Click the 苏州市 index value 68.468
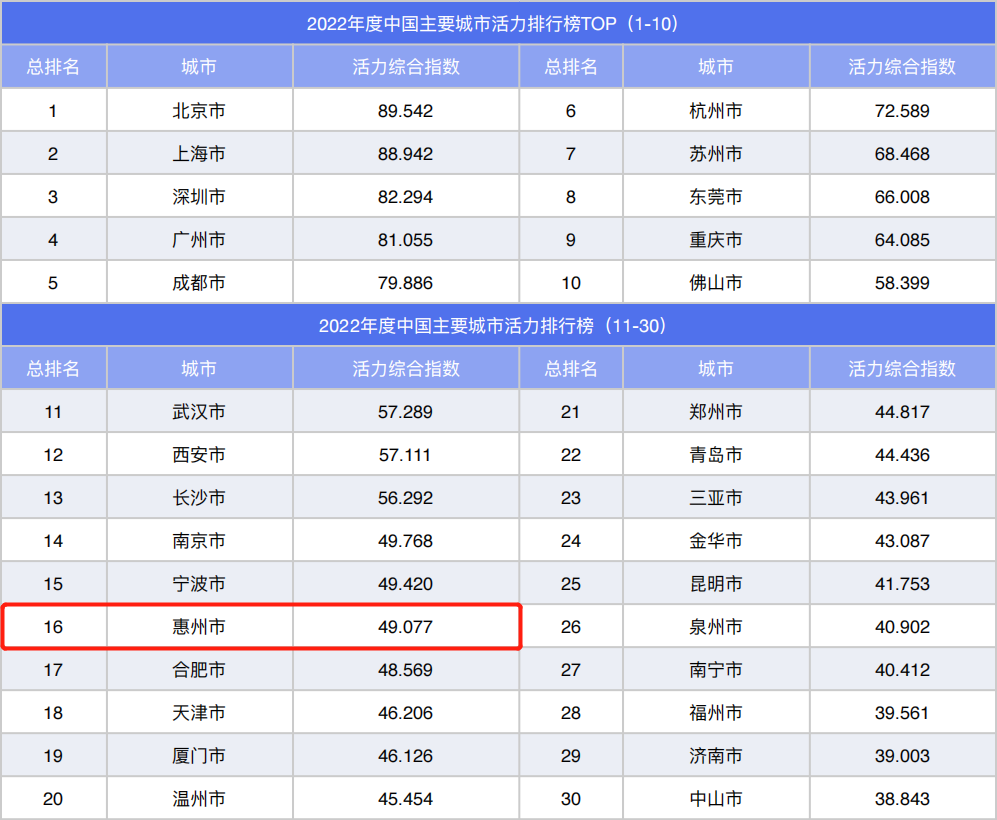This screenshot has height=820, width=997. pos(902,154)
